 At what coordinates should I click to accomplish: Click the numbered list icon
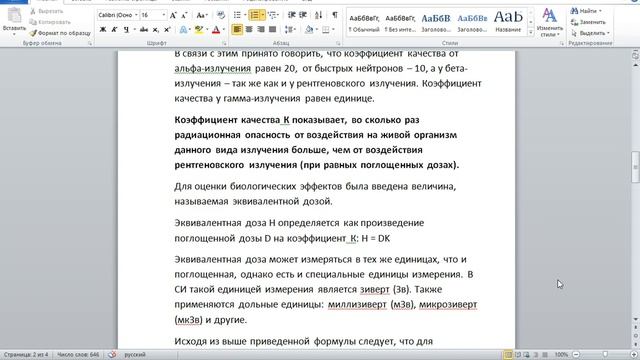(254, 15)
